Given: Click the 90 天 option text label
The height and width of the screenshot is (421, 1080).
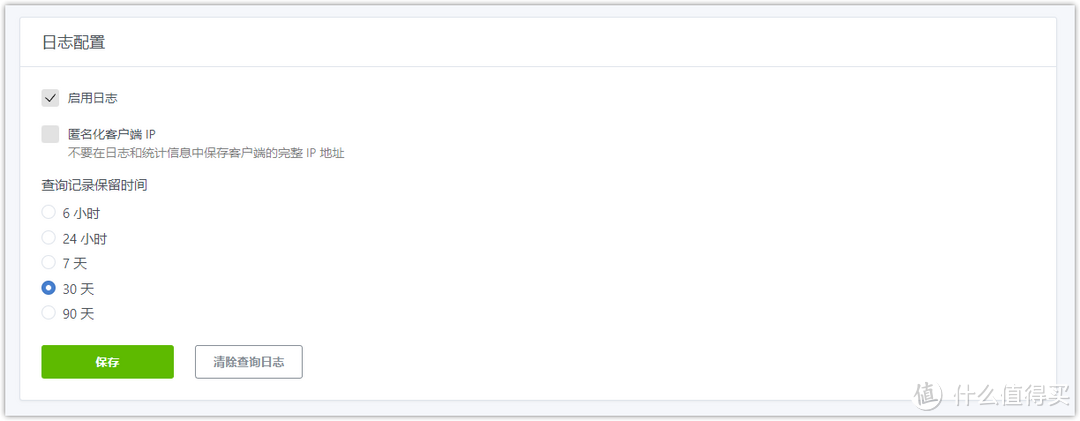Looking at the screenshot, I should 78,314.
